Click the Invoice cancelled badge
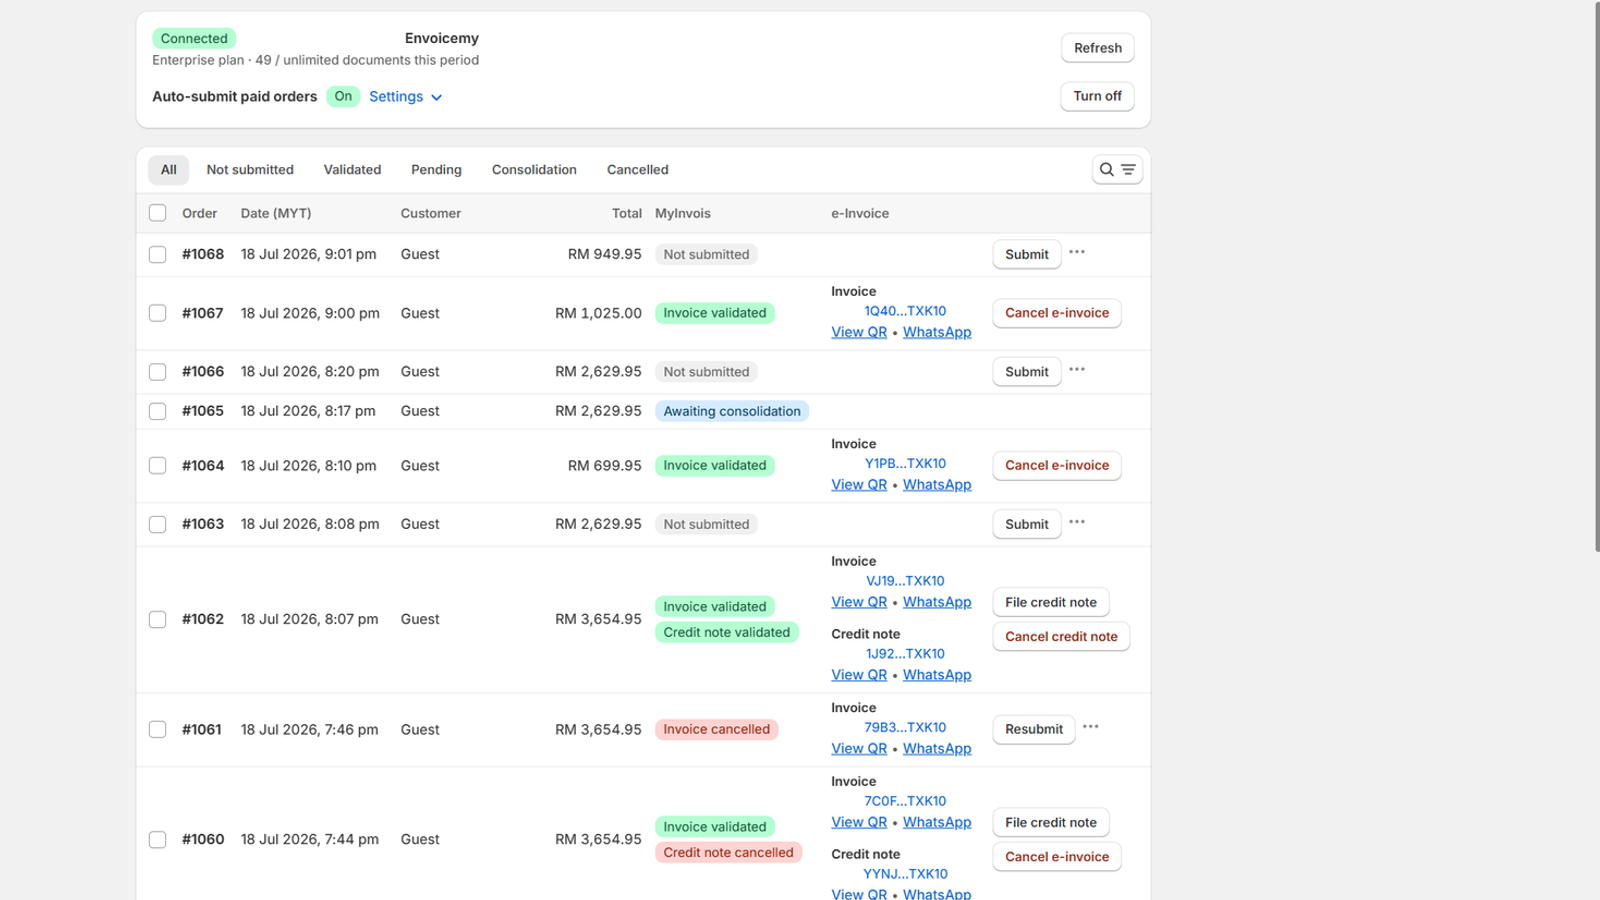 pos(717,729)
